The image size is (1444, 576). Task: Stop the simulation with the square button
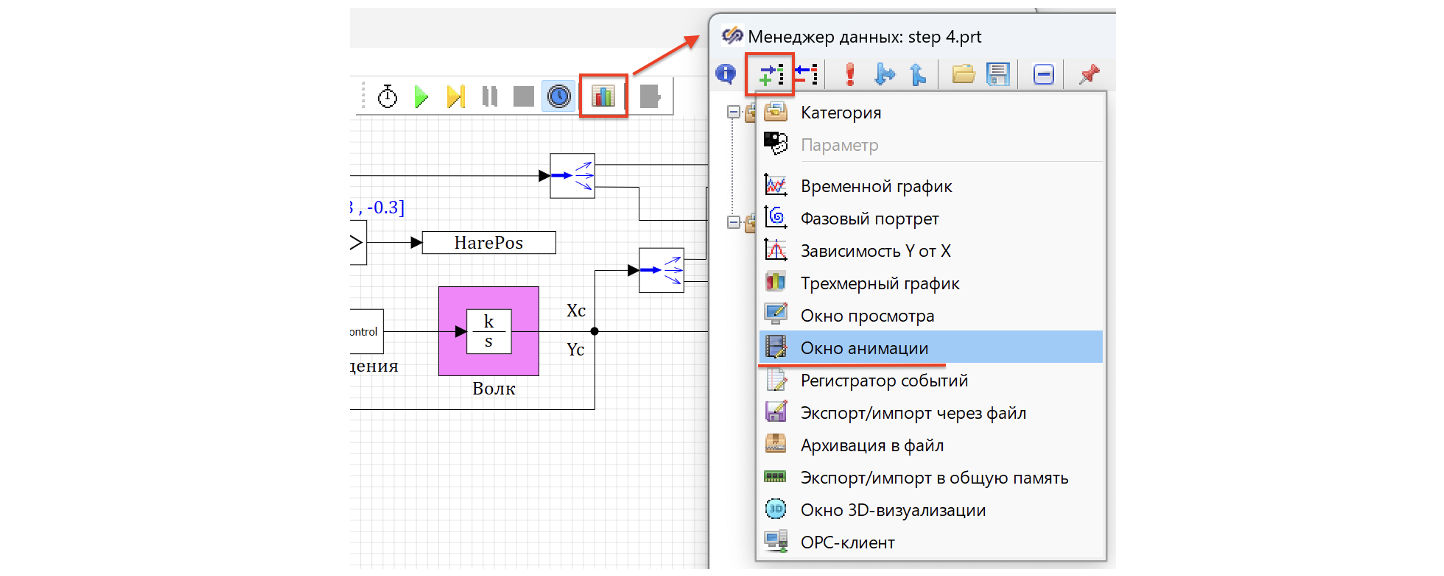click(523, 96)
